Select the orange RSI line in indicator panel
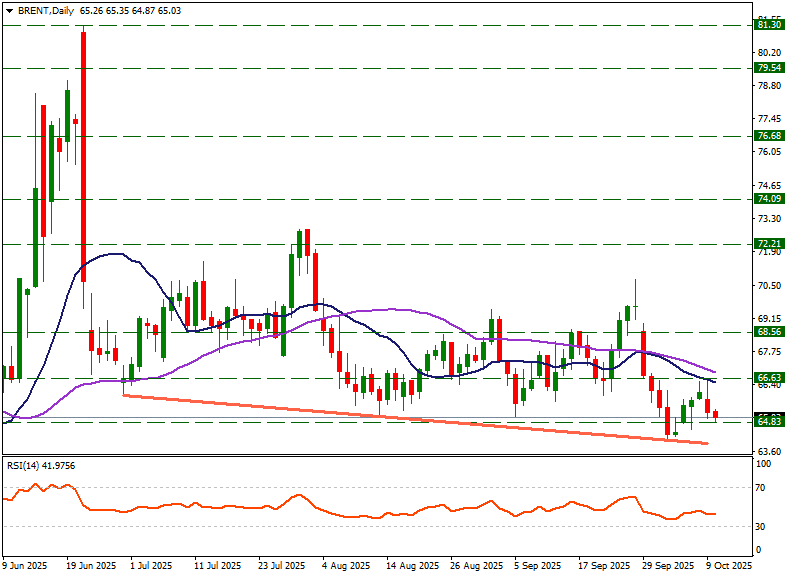The height and width of the screenshot is (577, 792). point(200,505)
